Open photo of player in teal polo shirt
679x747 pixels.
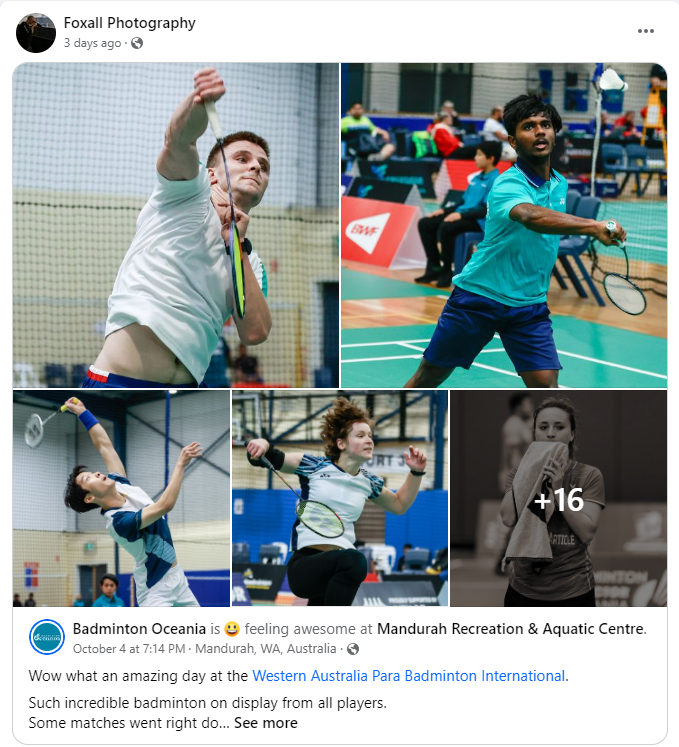pyautogui.click(x=504, y=225)
